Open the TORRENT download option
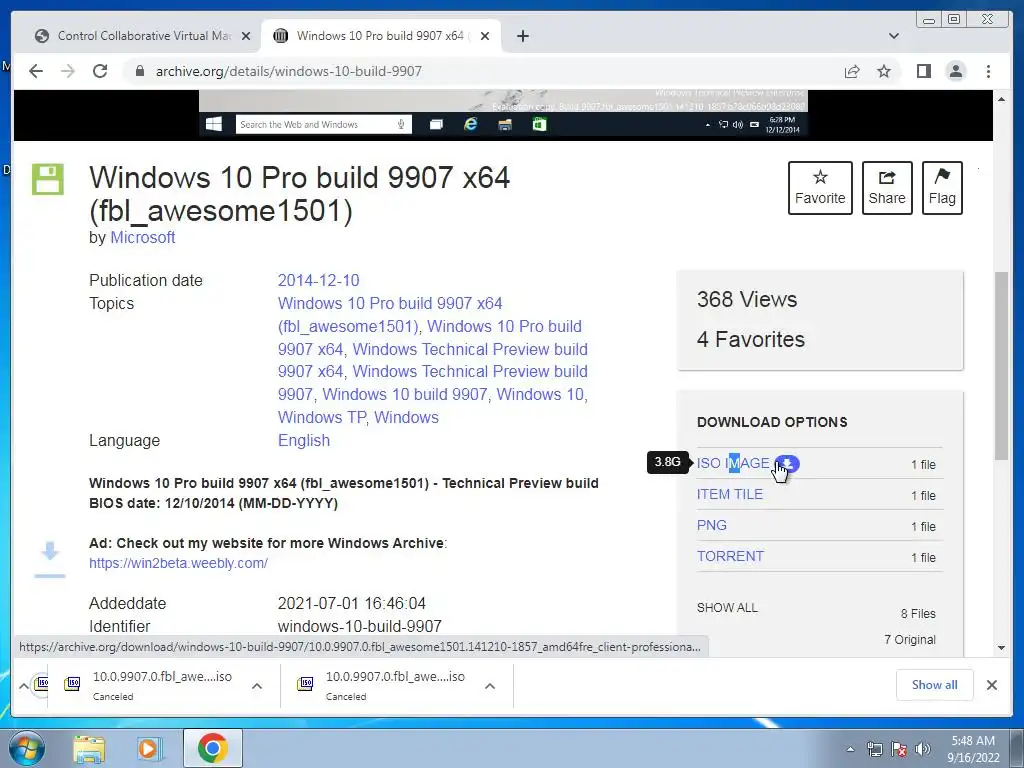 (x=730, y=556)
